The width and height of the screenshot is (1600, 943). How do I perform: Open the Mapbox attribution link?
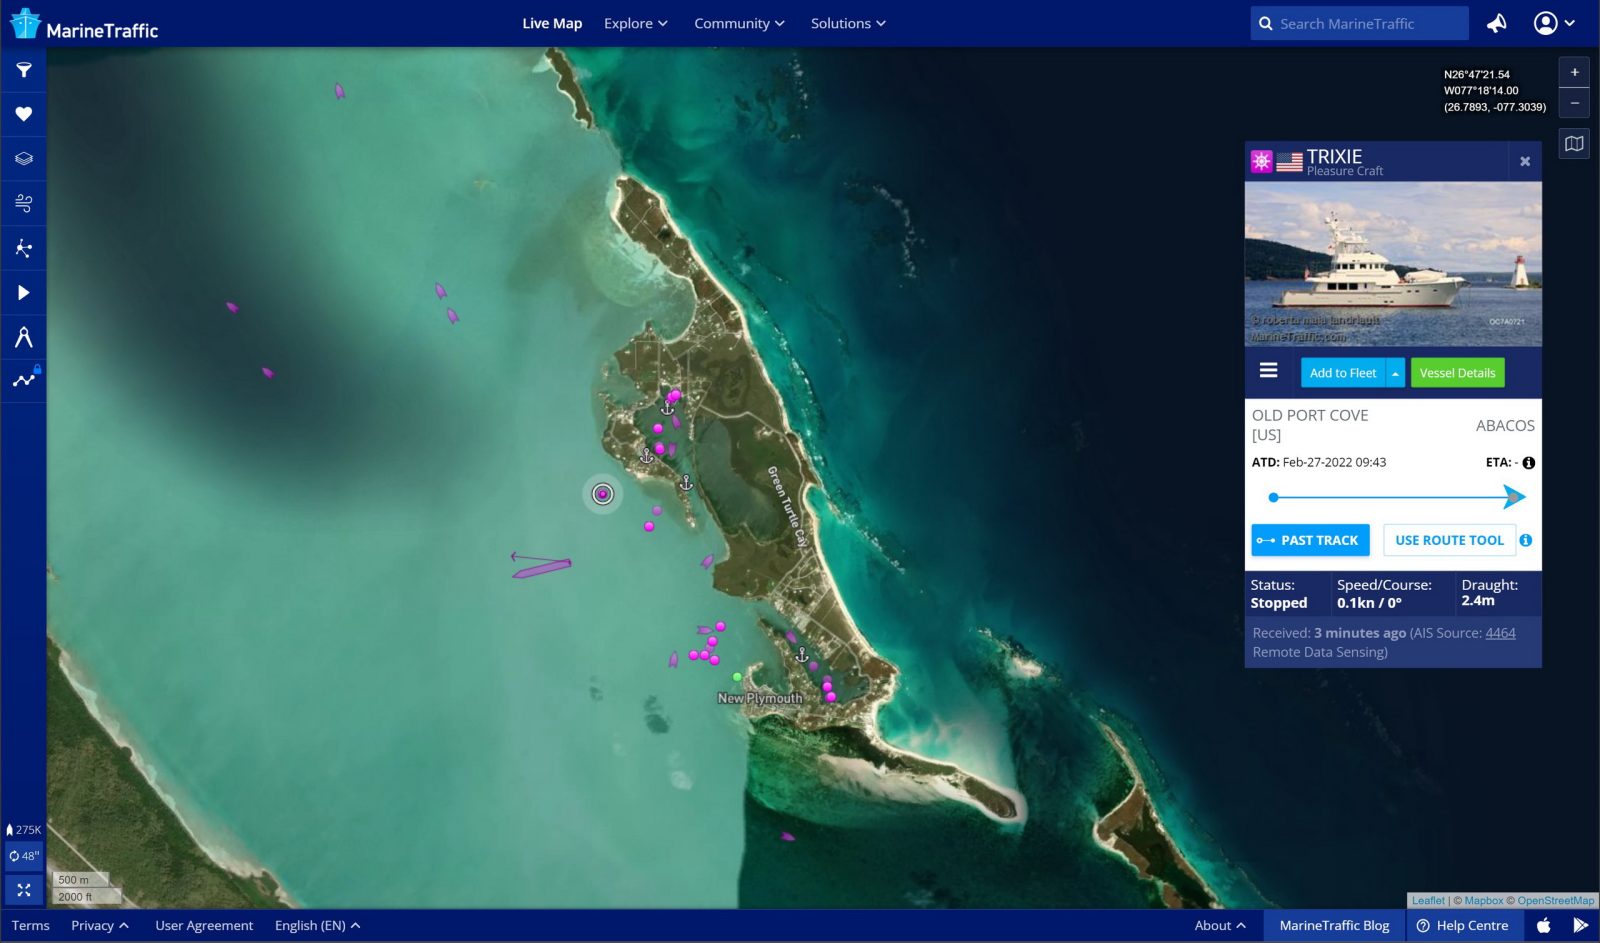(x=1484, y=900)
